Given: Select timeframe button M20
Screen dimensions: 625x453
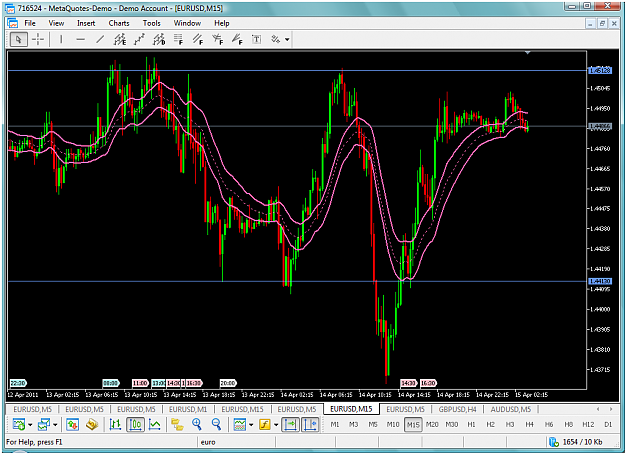Looking at the screenshot, I should click(x=432, y=424).
